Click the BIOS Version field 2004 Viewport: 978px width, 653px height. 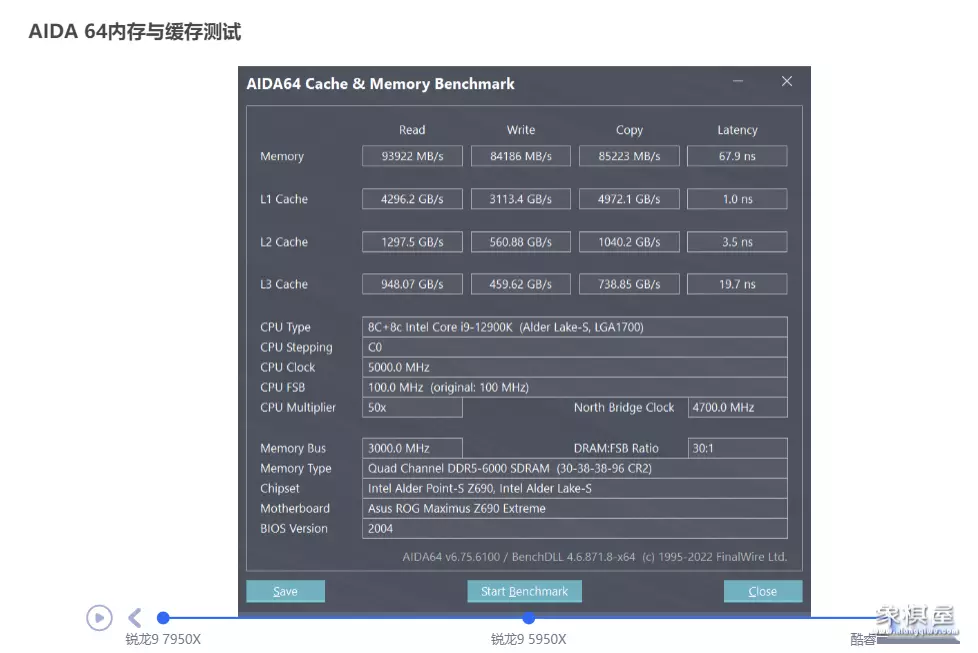point(574,528)
